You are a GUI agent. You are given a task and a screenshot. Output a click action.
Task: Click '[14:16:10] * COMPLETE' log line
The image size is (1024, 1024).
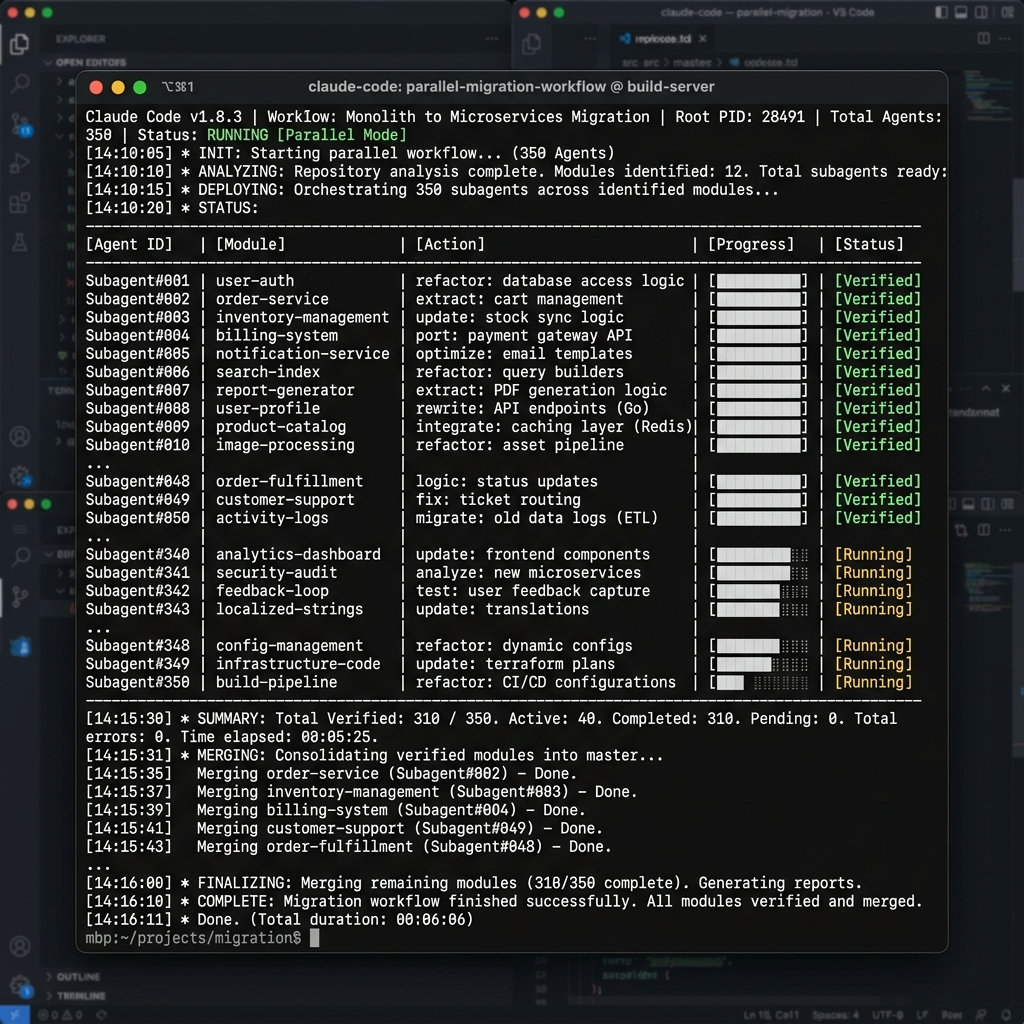(x=504, y=902)
